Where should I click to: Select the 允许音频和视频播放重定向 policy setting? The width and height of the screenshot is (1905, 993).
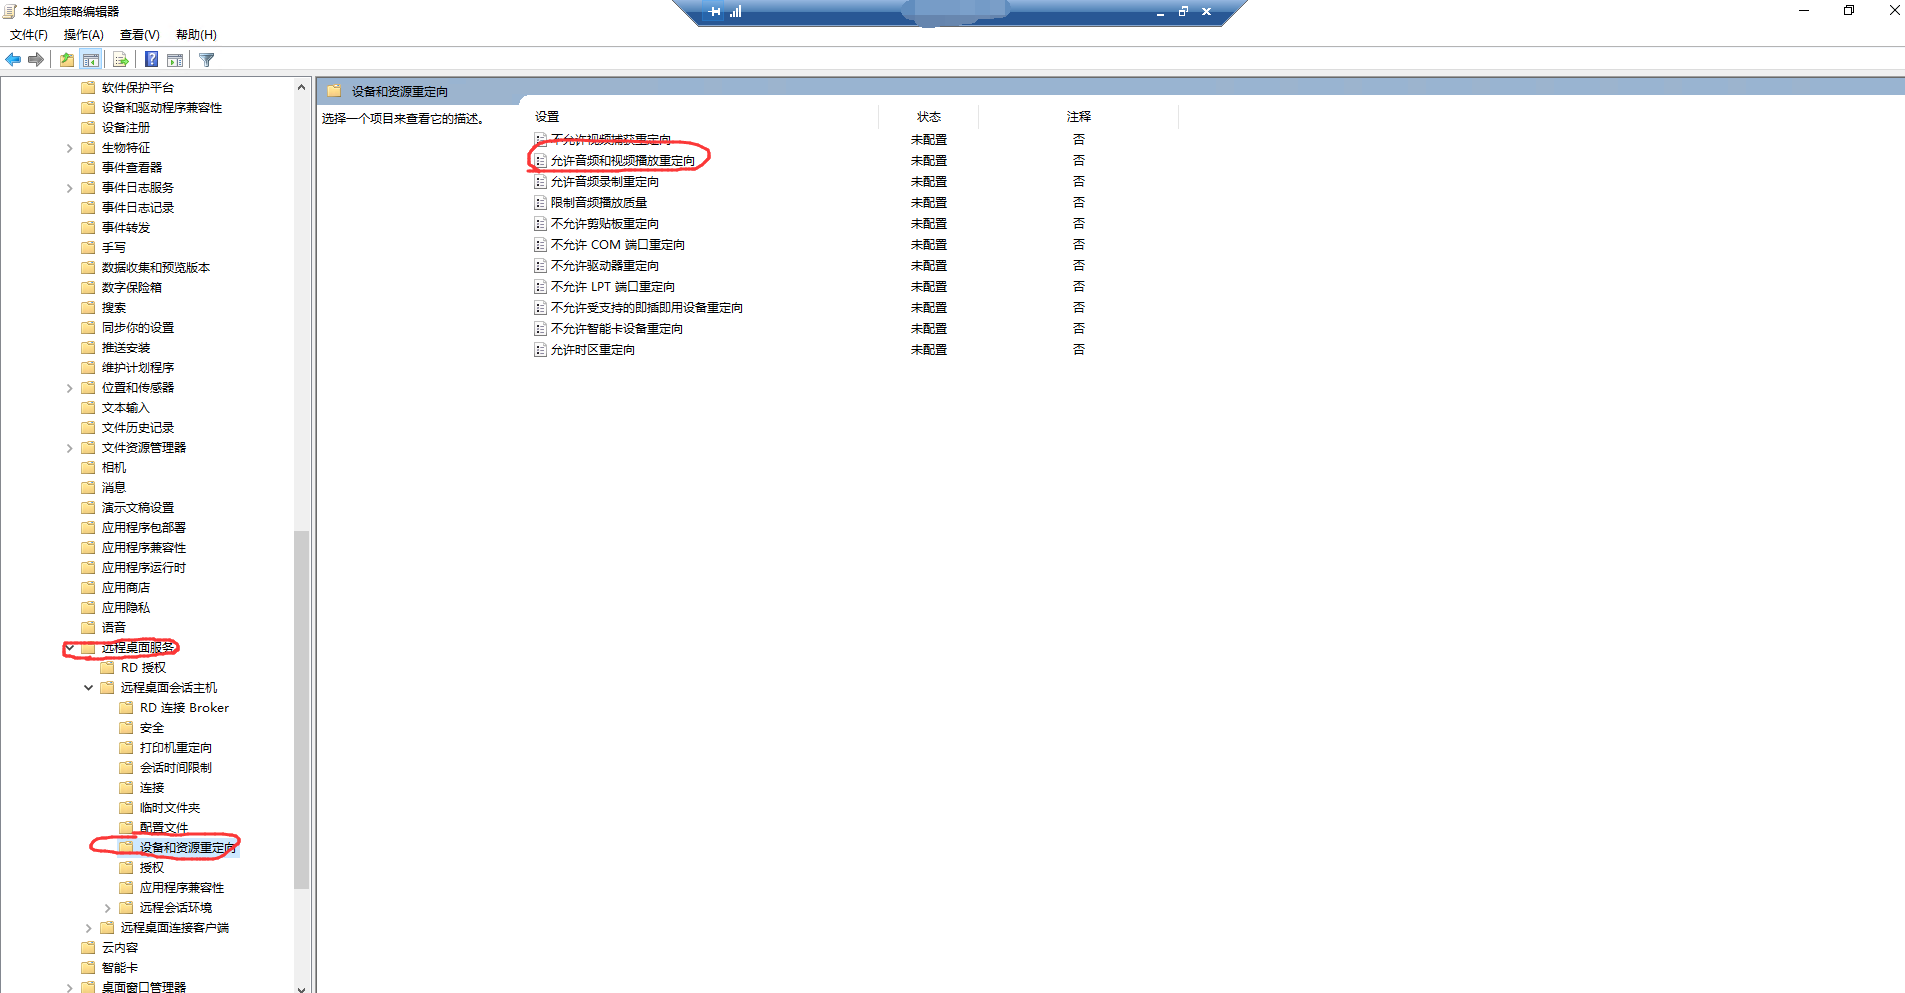click(622, 161)
